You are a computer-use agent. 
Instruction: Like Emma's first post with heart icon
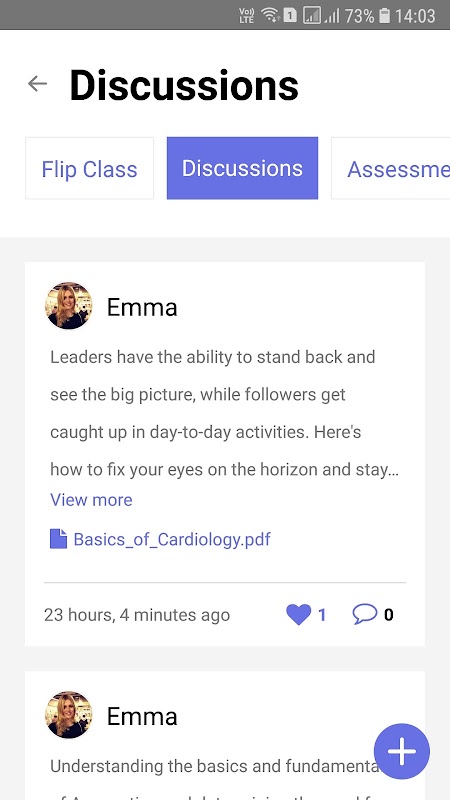coord(298,615)
